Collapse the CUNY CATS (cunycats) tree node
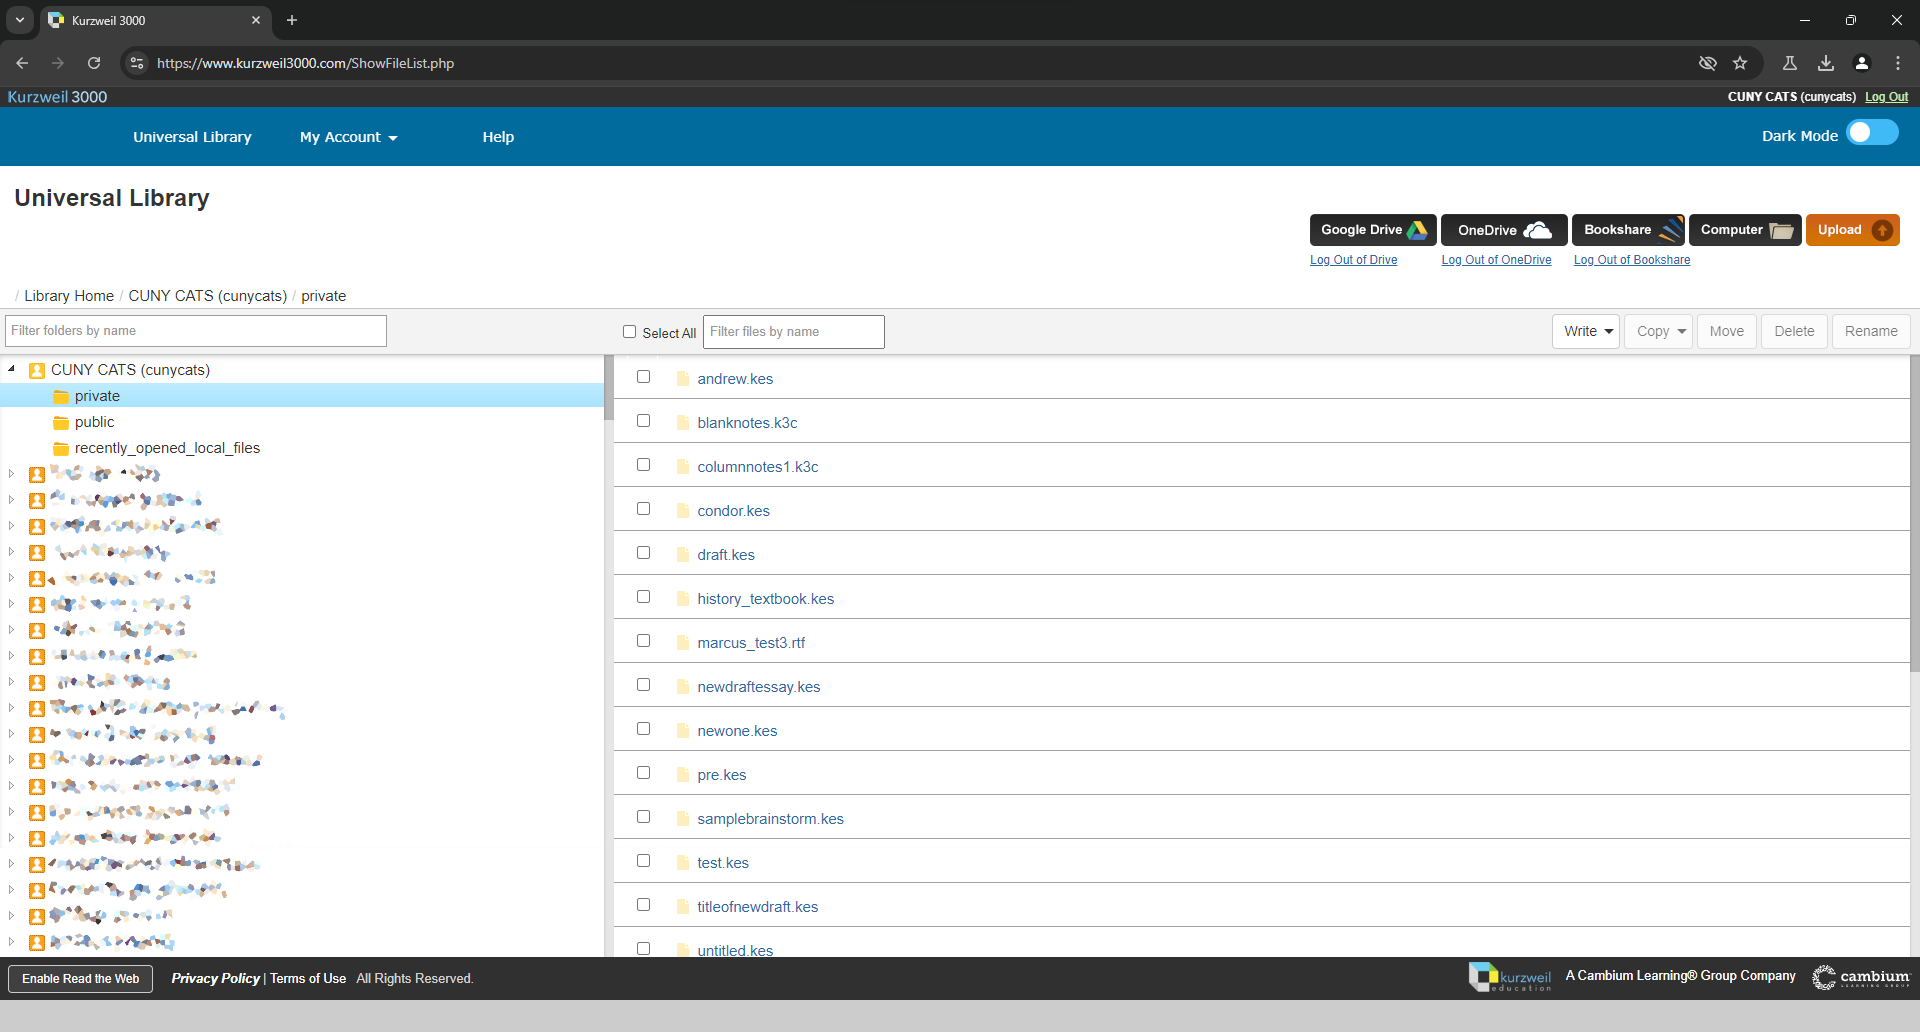Image resolution: width=1920 pixels, height=1032 pixels. point(12,369)
